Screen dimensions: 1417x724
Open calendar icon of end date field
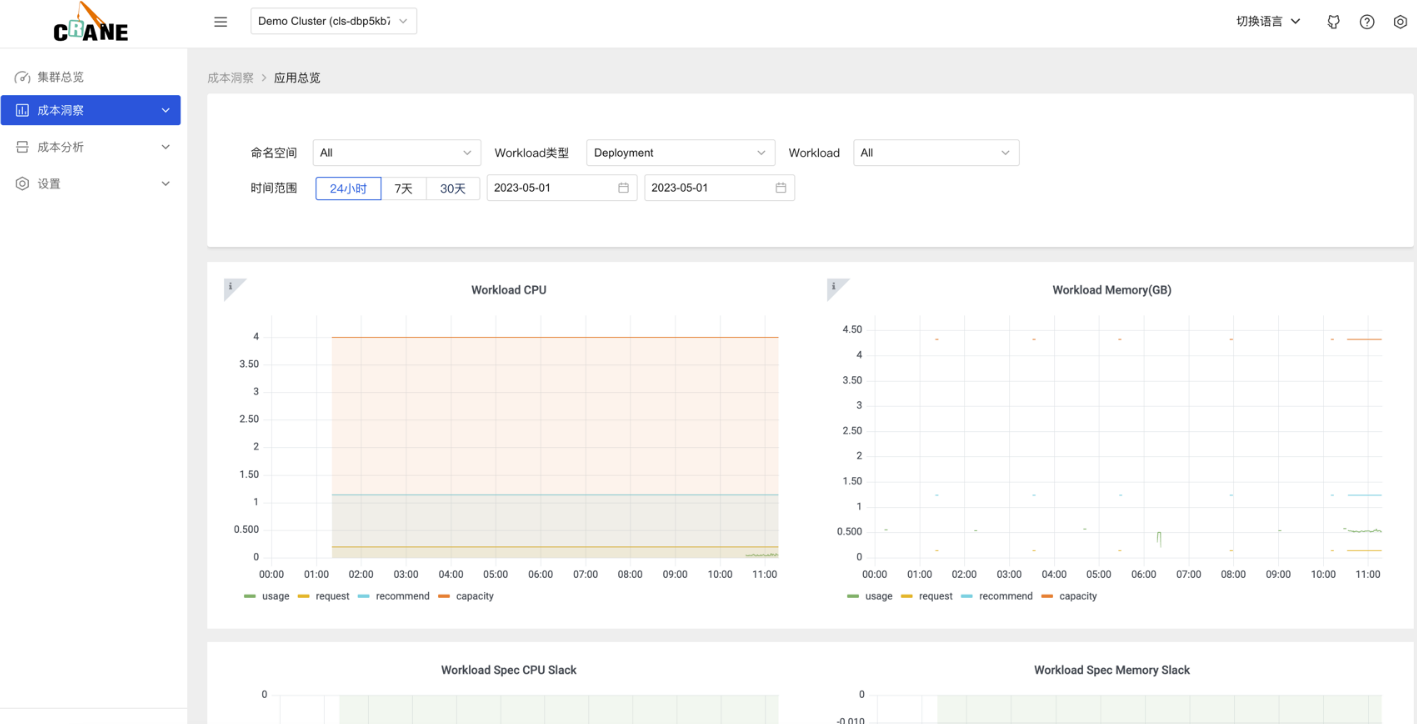coord(781,188)
